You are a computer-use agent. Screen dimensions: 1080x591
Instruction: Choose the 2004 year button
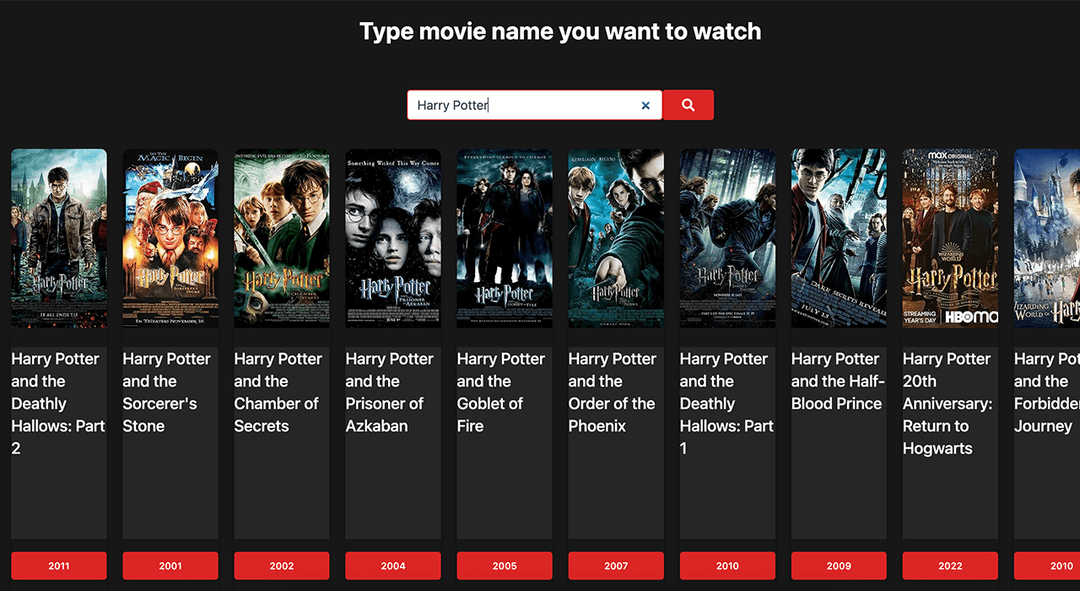point(393,566)
